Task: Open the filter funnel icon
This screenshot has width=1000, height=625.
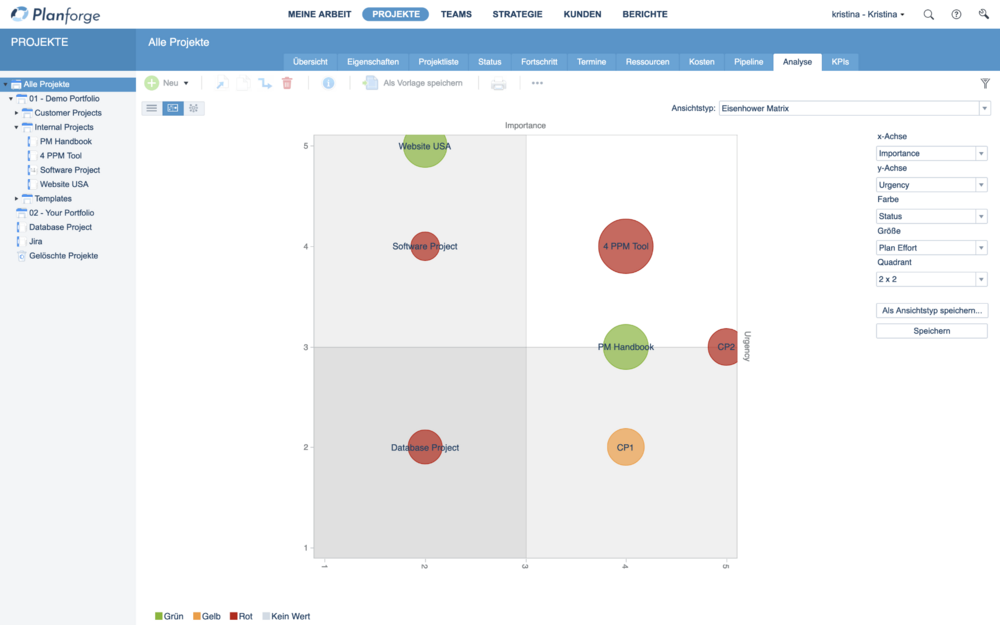Action: (x=984, y=84)
